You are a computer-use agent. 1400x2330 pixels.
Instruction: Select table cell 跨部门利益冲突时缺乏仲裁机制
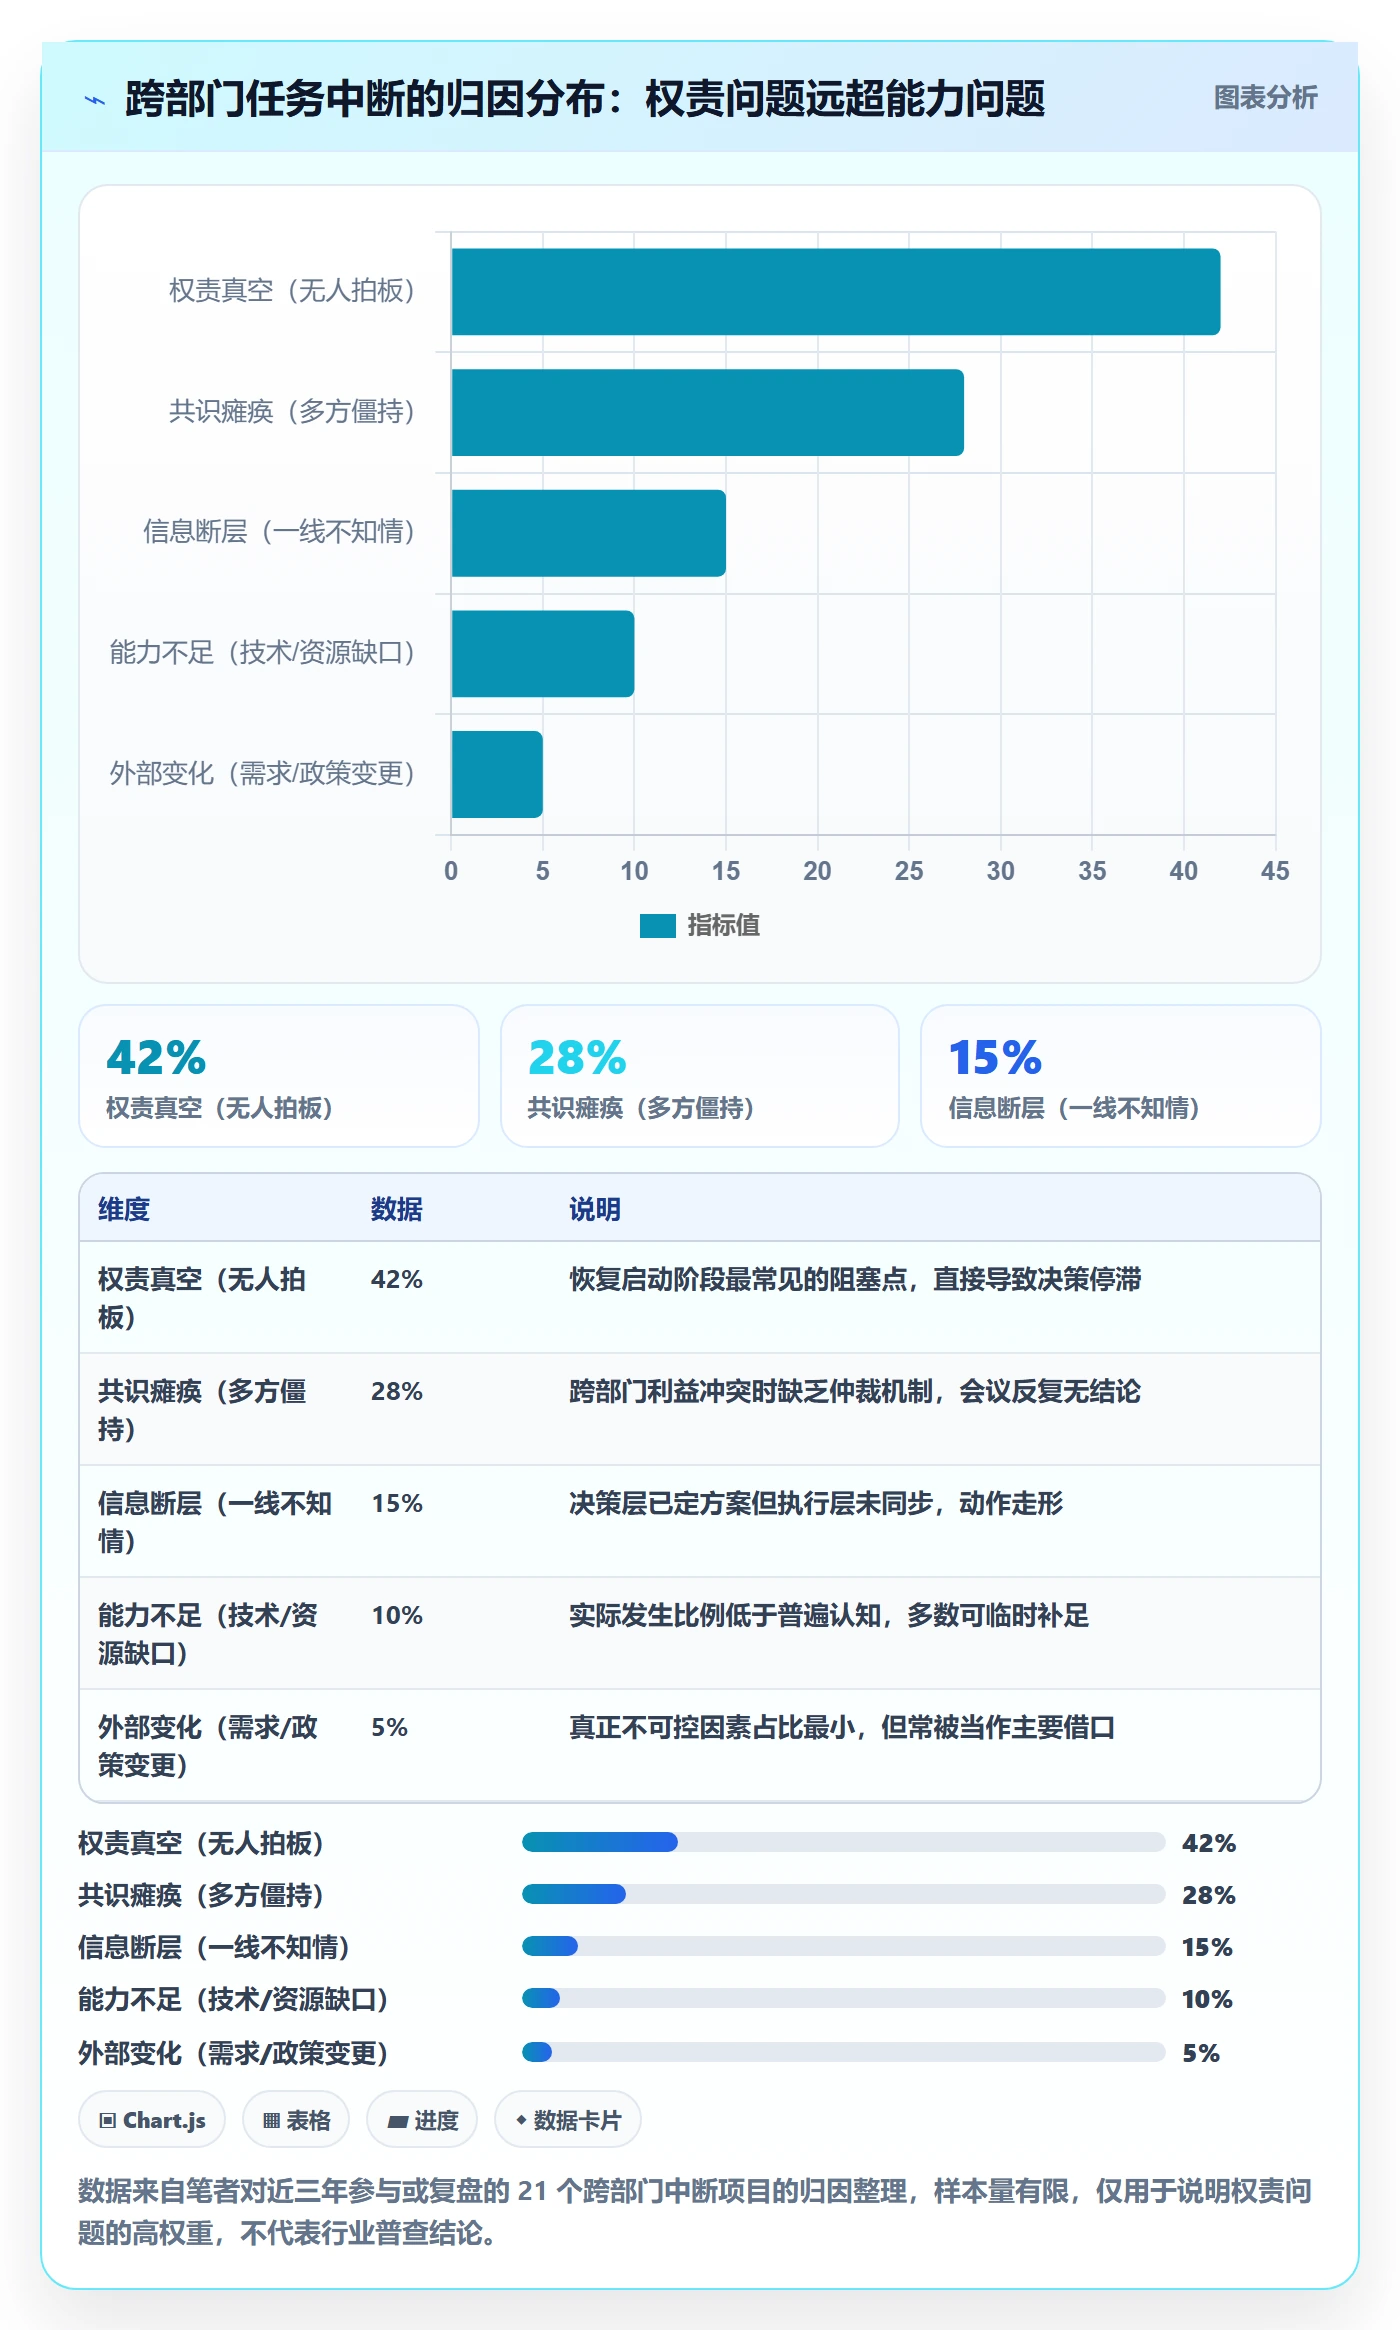[x=855, y=1391]
